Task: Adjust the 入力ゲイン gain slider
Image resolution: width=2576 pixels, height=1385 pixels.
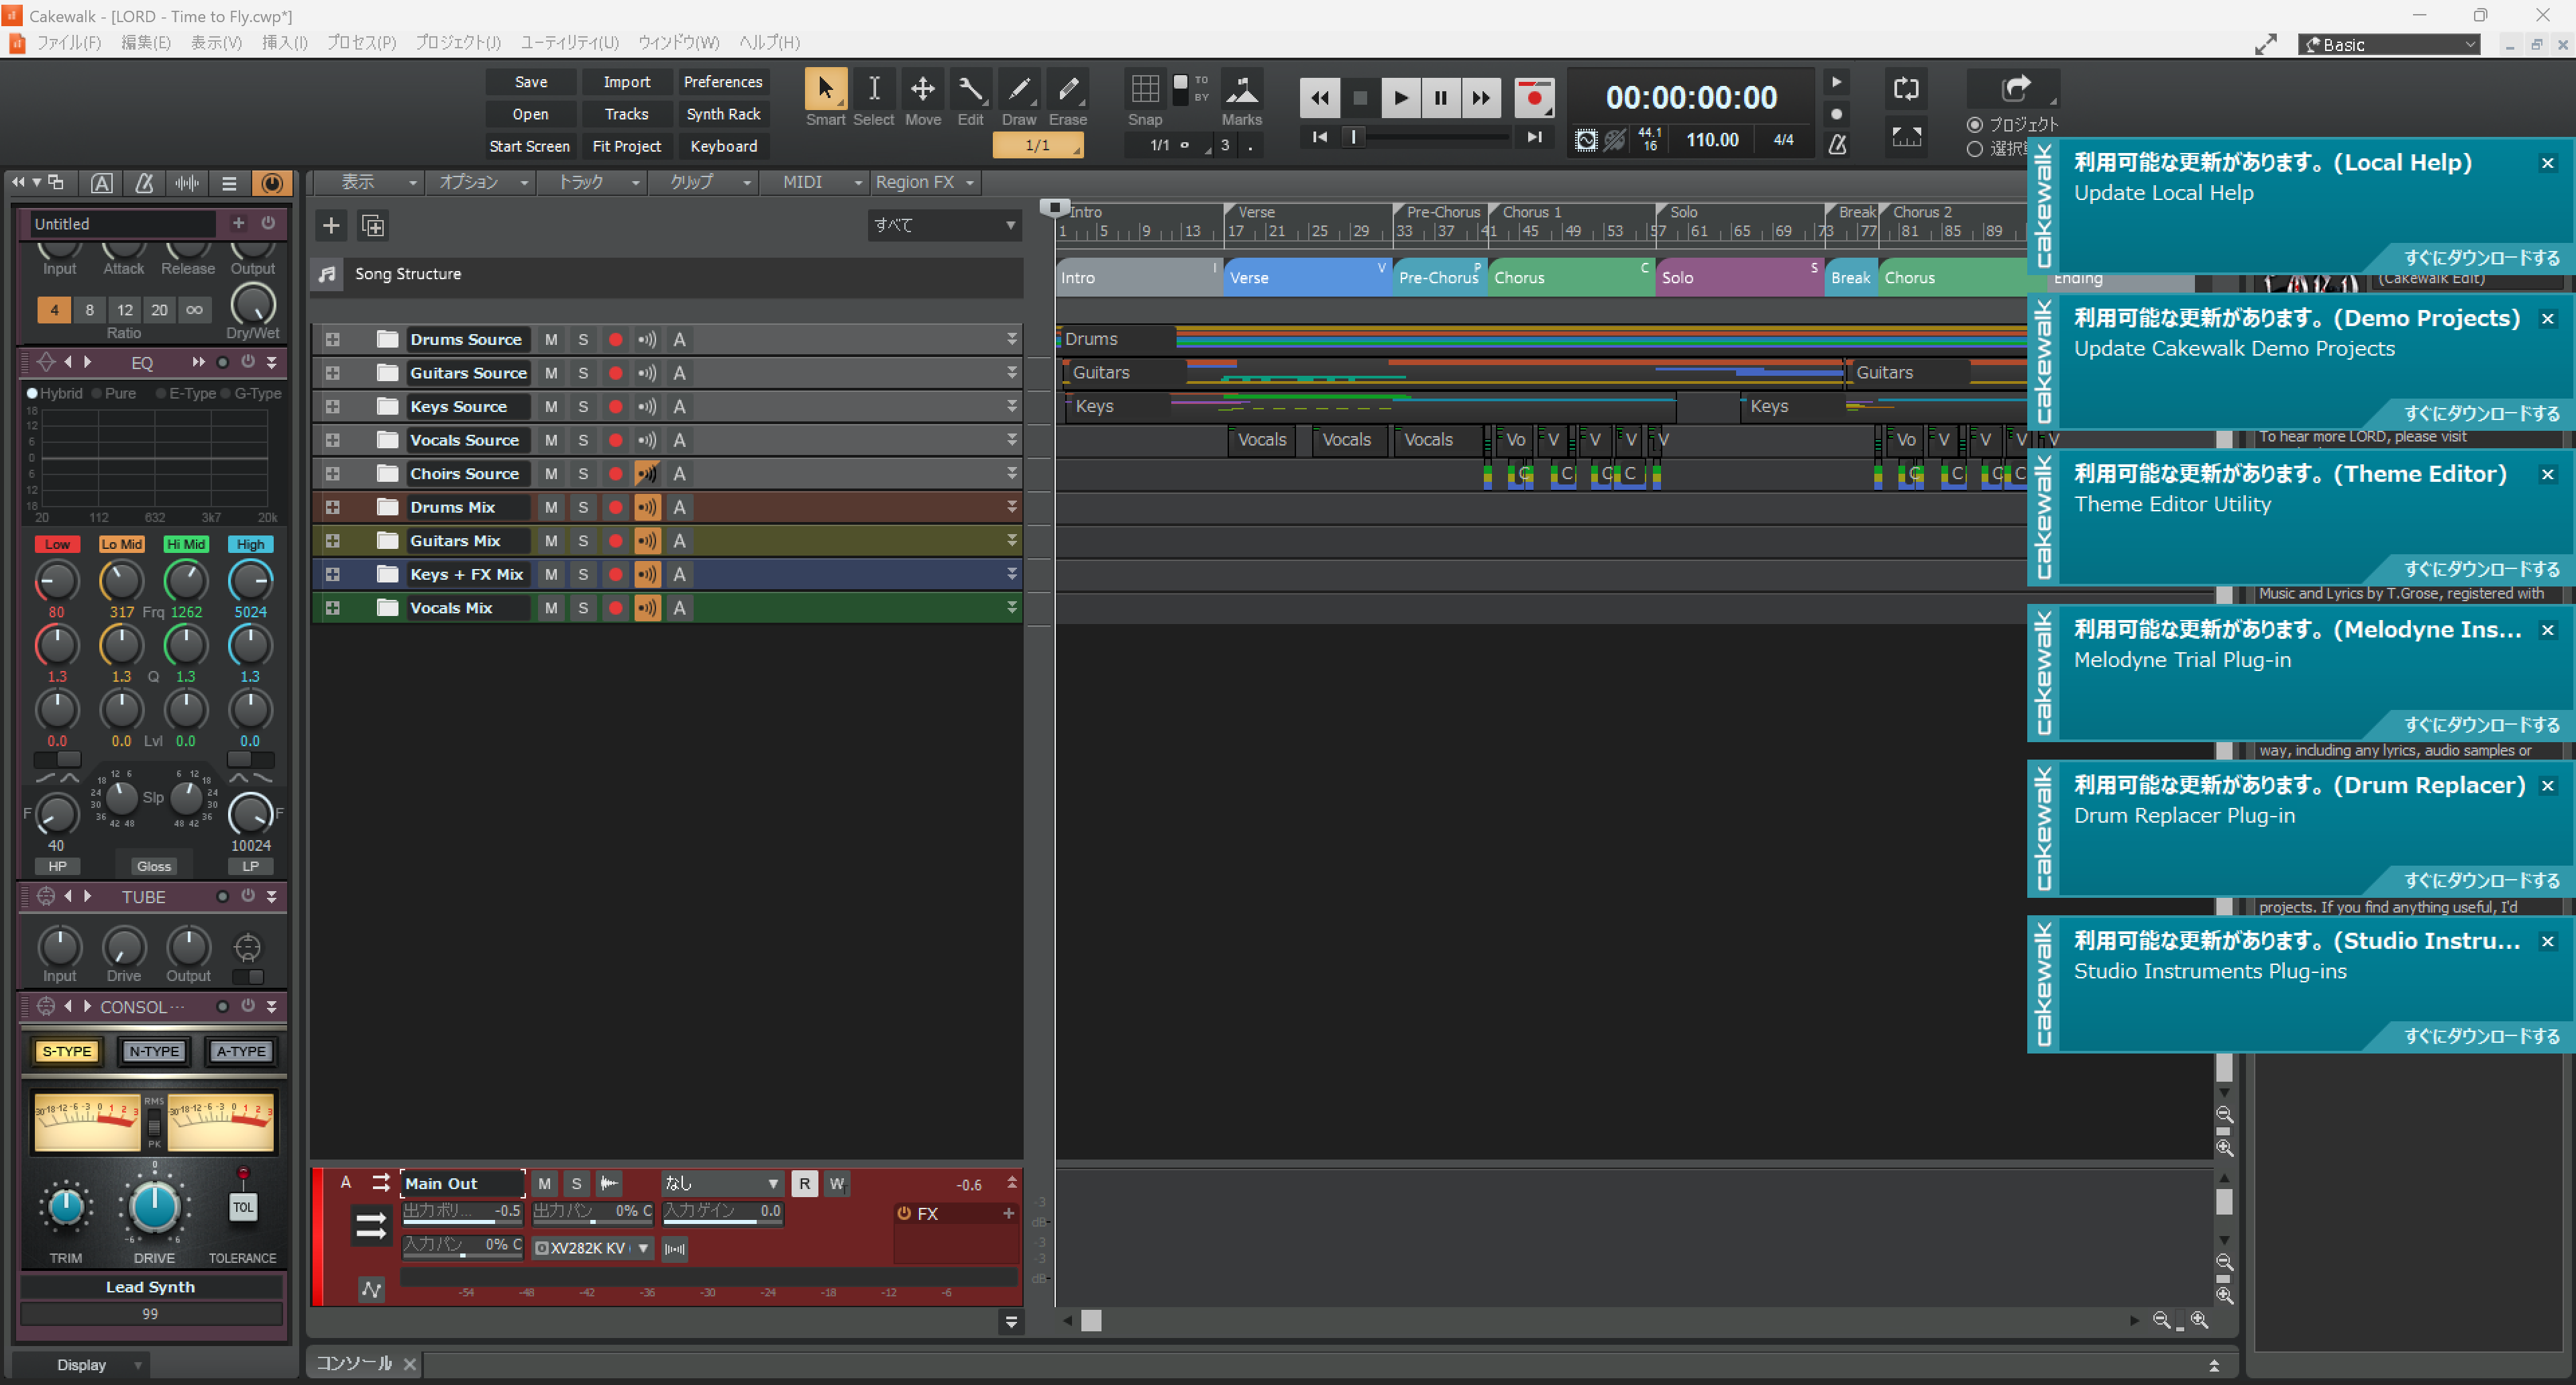Action: click(x=722, y=1213)
